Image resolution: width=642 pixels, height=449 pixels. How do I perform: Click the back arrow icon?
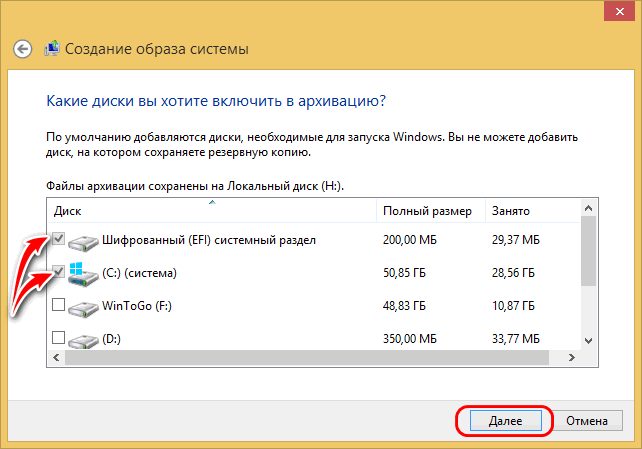23,49
